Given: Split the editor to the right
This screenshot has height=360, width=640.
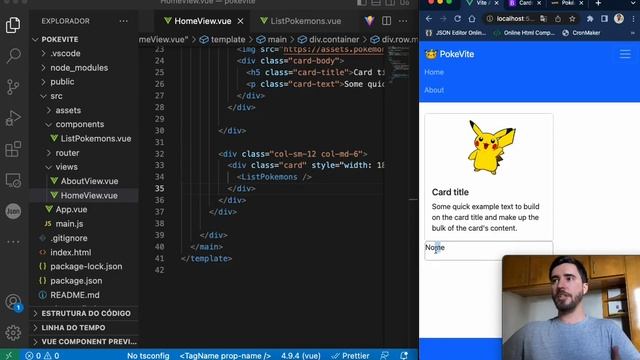Looking at the screenshot, I should click(386, 21).
